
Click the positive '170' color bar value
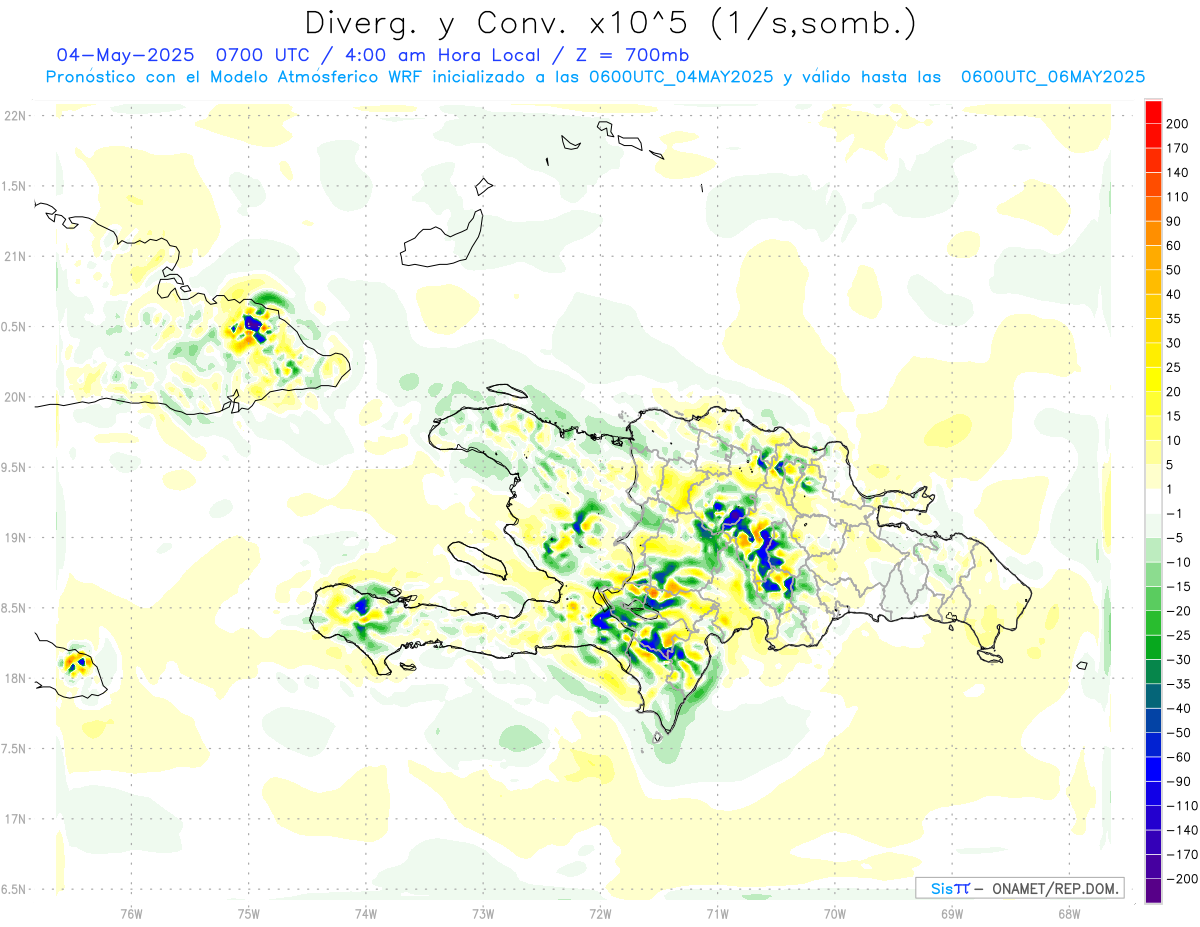point(1177,148)
